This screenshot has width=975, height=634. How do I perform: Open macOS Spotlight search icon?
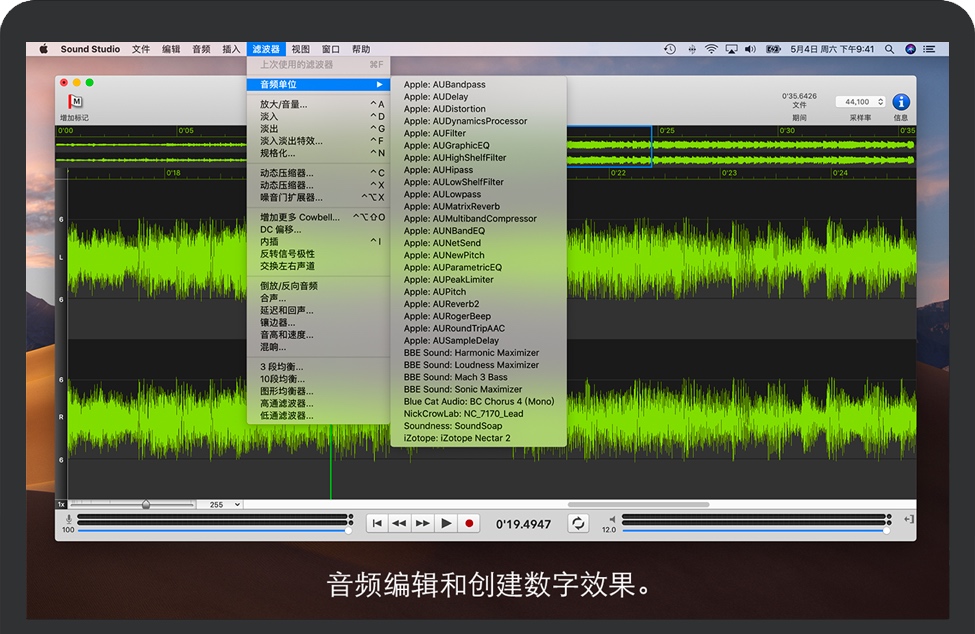pos(890,49)
